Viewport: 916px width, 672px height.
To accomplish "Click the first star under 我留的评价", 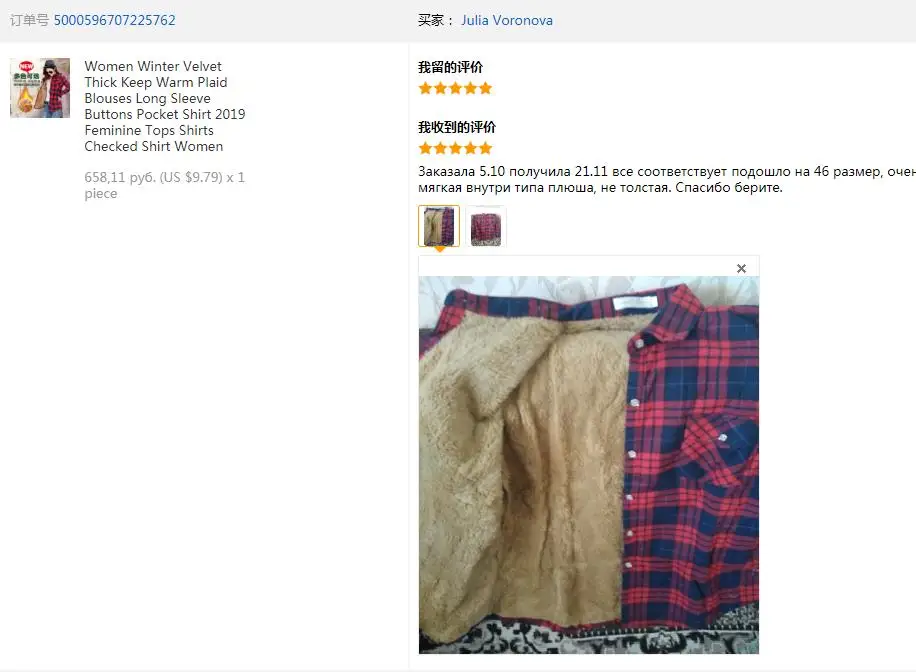I will click(425, 88).
